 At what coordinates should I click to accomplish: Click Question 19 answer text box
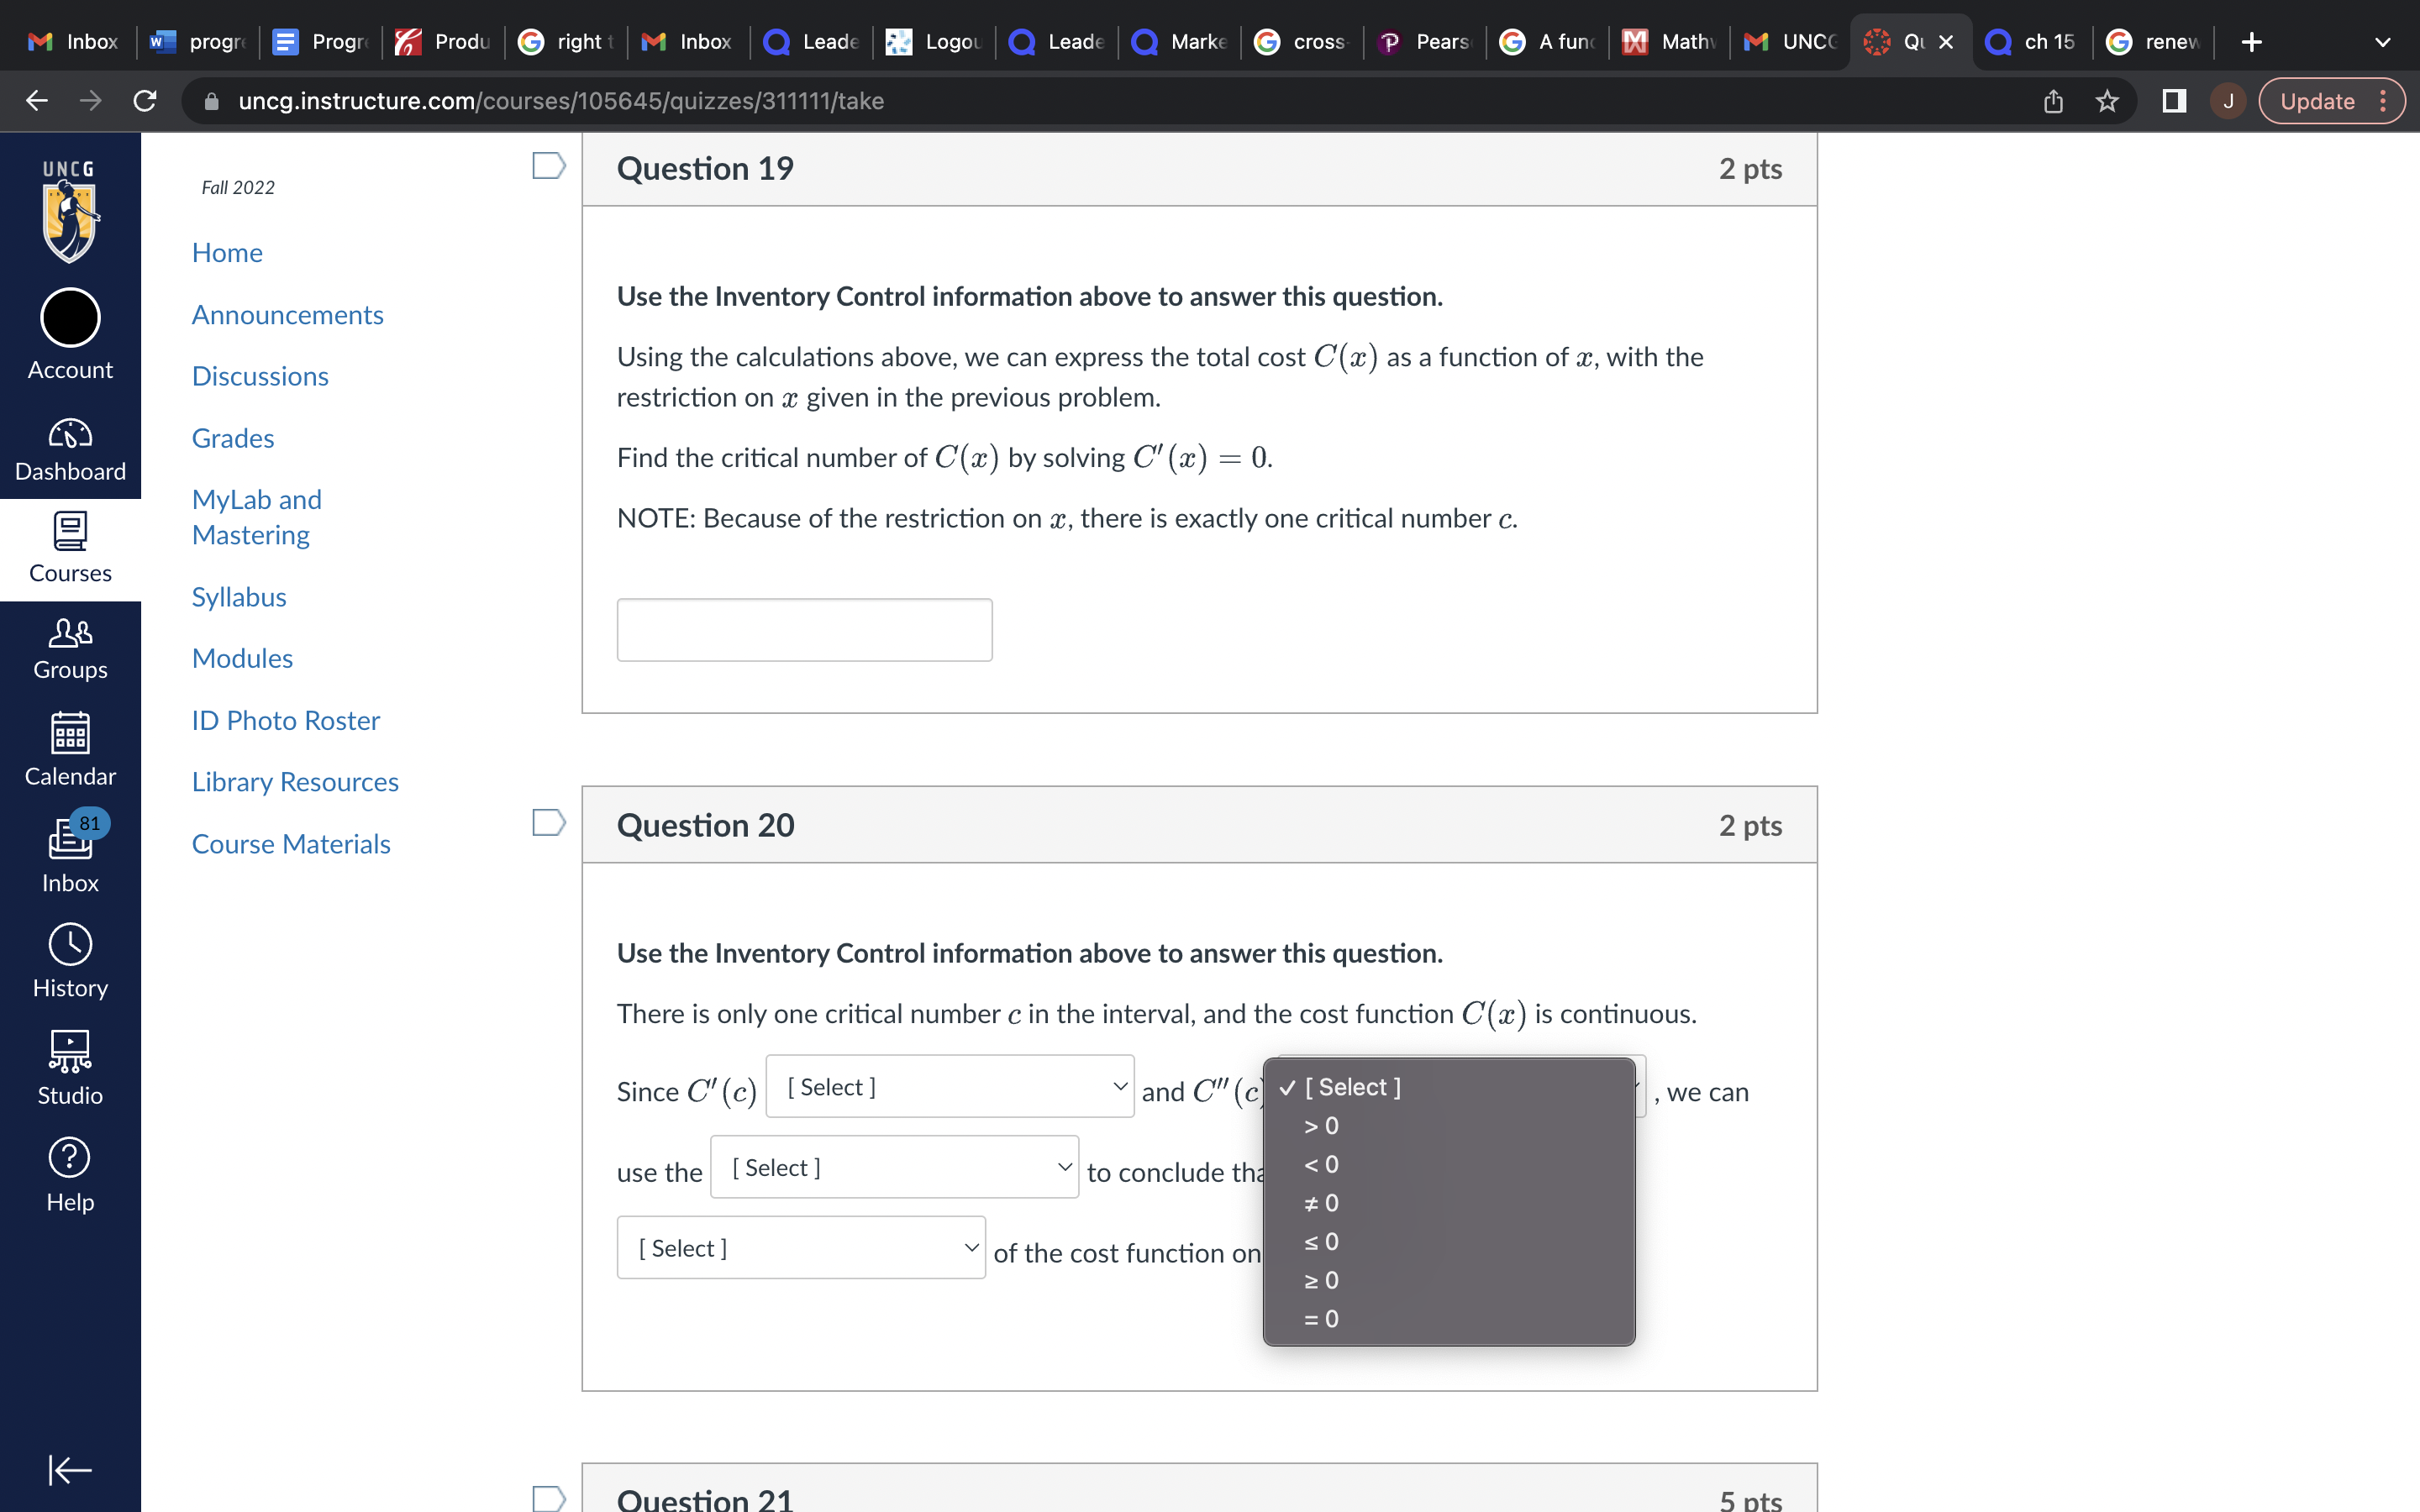click(804, 630)
